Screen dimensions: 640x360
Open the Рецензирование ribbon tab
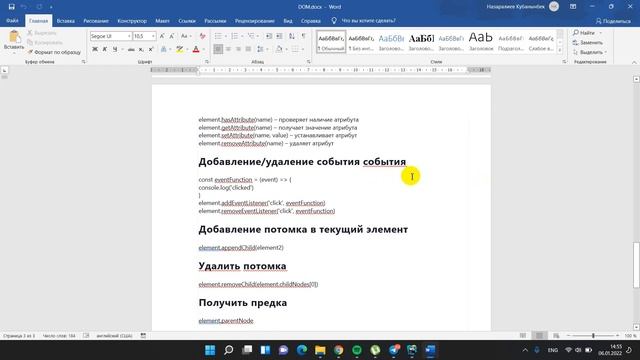[254, 20]
